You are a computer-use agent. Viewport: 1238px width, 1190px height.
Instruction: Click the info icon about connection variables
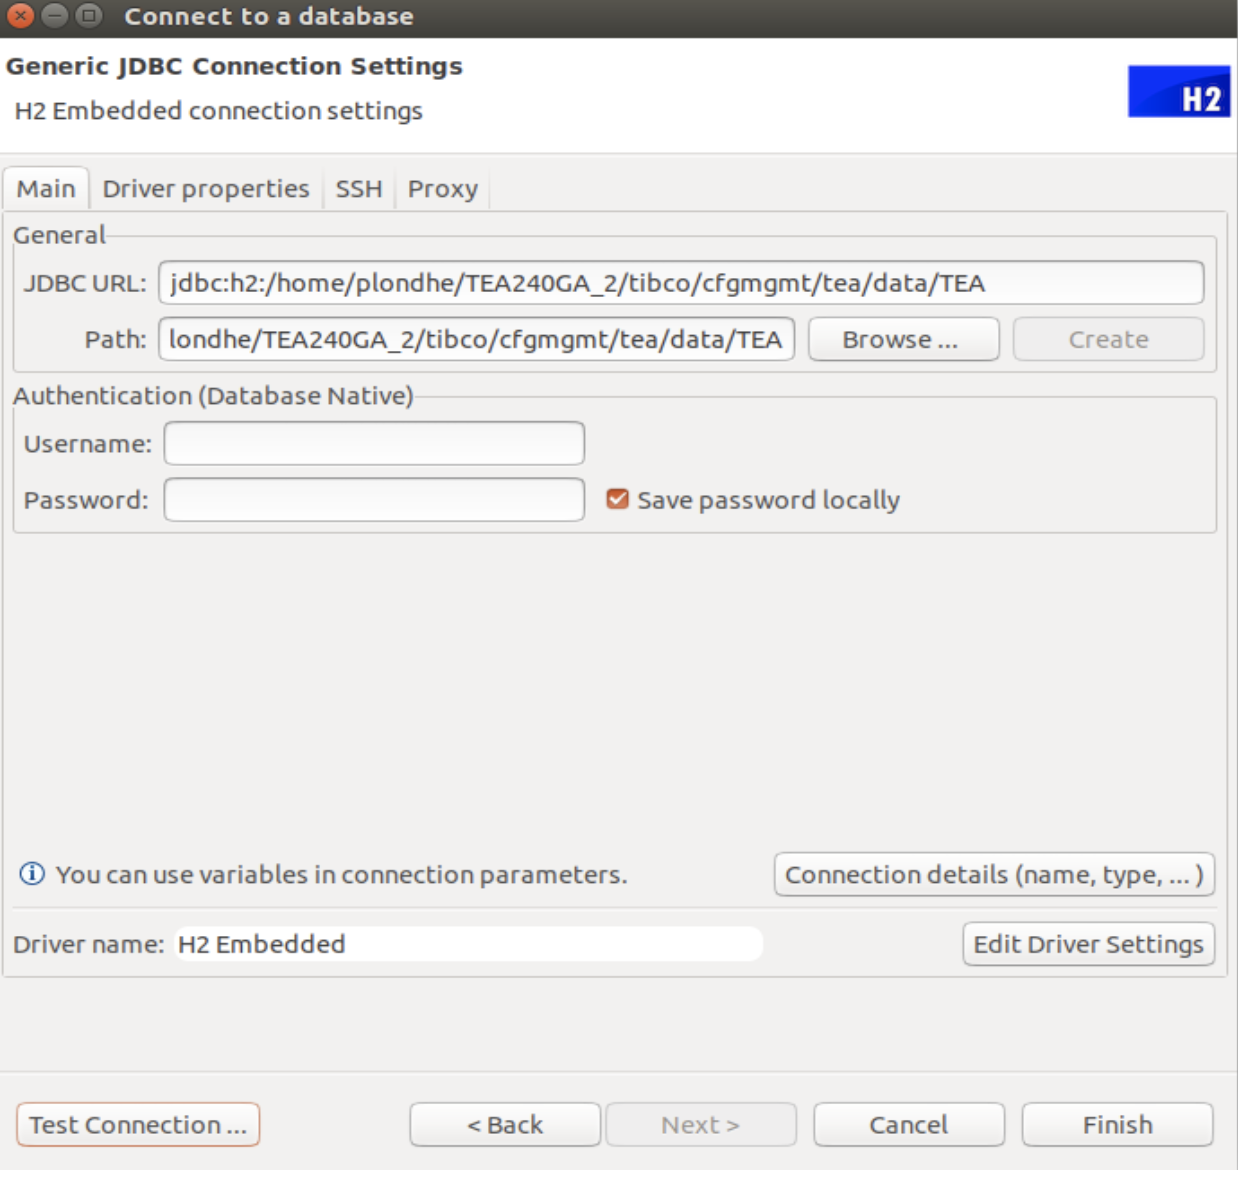point(29,874)
